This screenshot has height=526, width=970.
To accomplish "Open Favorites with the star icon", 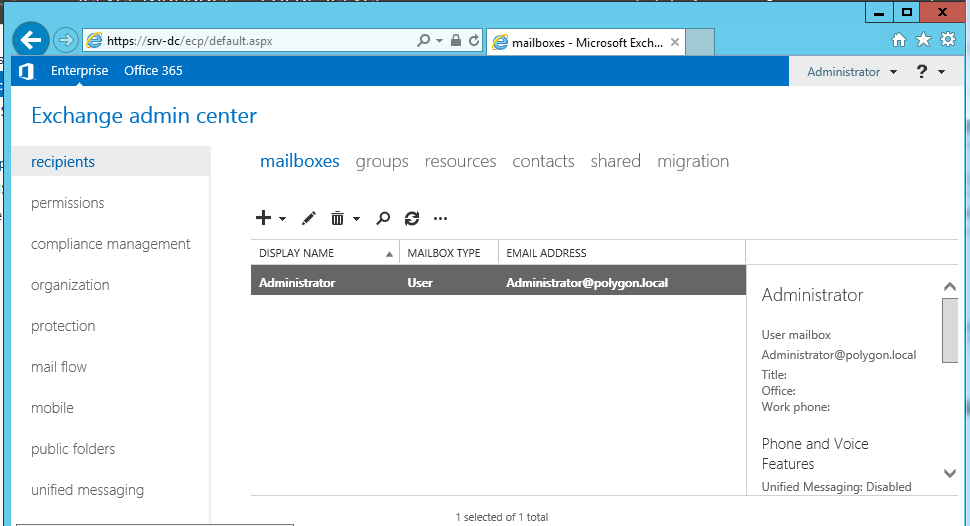I will [x=923, y=40].
